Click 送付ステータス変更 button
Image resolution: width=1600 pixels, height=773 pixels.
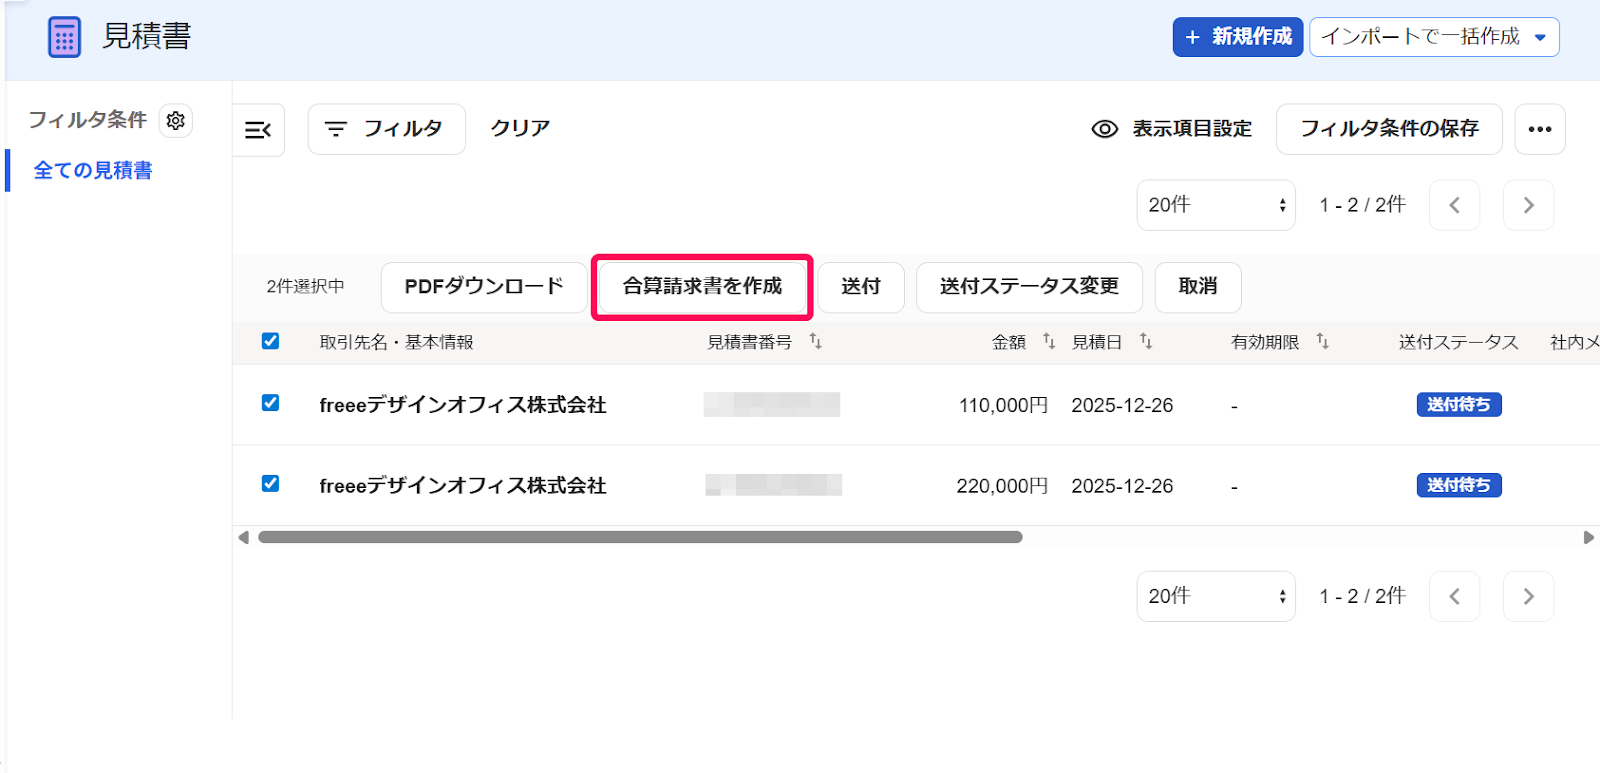click(1029, 287)
